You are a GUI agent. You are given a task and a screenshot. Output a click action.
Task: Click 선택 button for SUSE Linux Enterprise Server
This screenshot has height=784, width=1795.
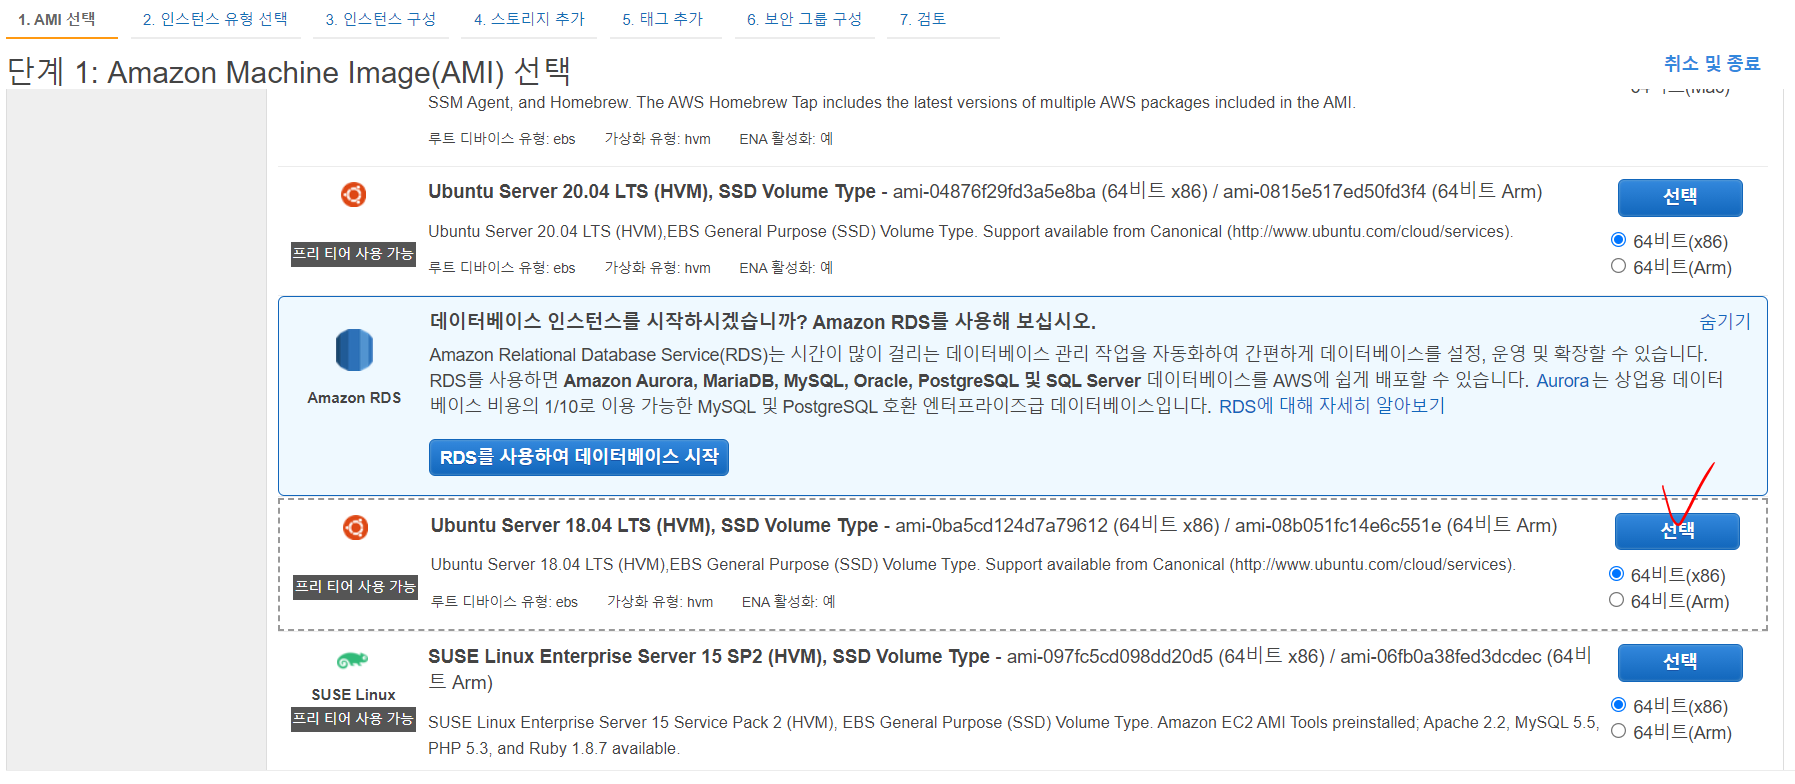click(1680, 662)
